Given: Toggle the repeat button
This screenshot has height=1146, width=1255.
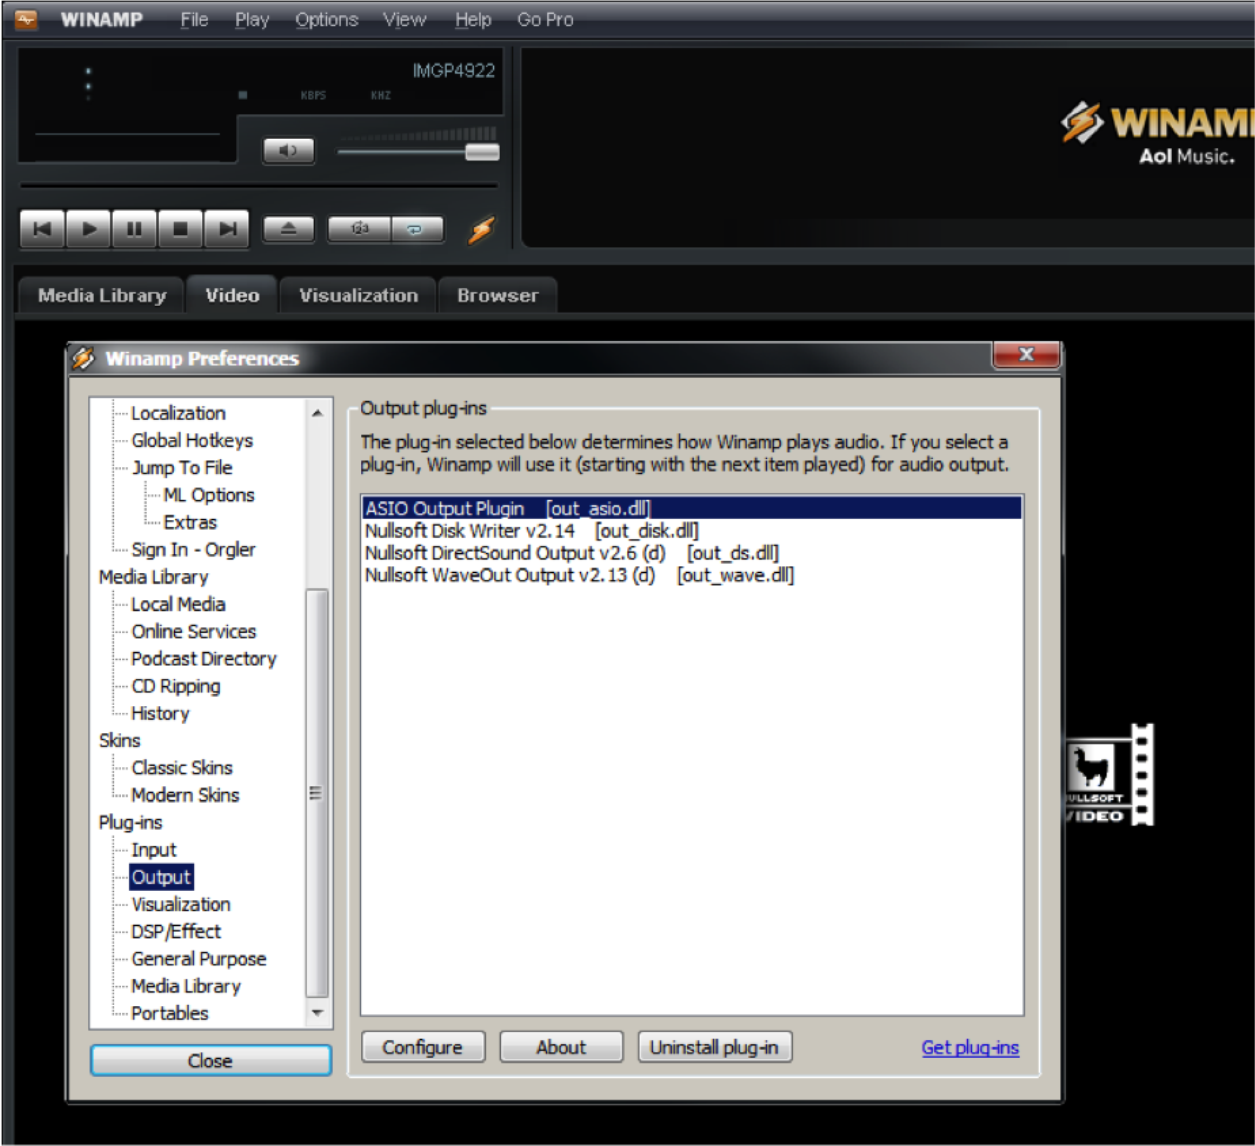Looking at the screenshot, I should [x=415, y=229].
